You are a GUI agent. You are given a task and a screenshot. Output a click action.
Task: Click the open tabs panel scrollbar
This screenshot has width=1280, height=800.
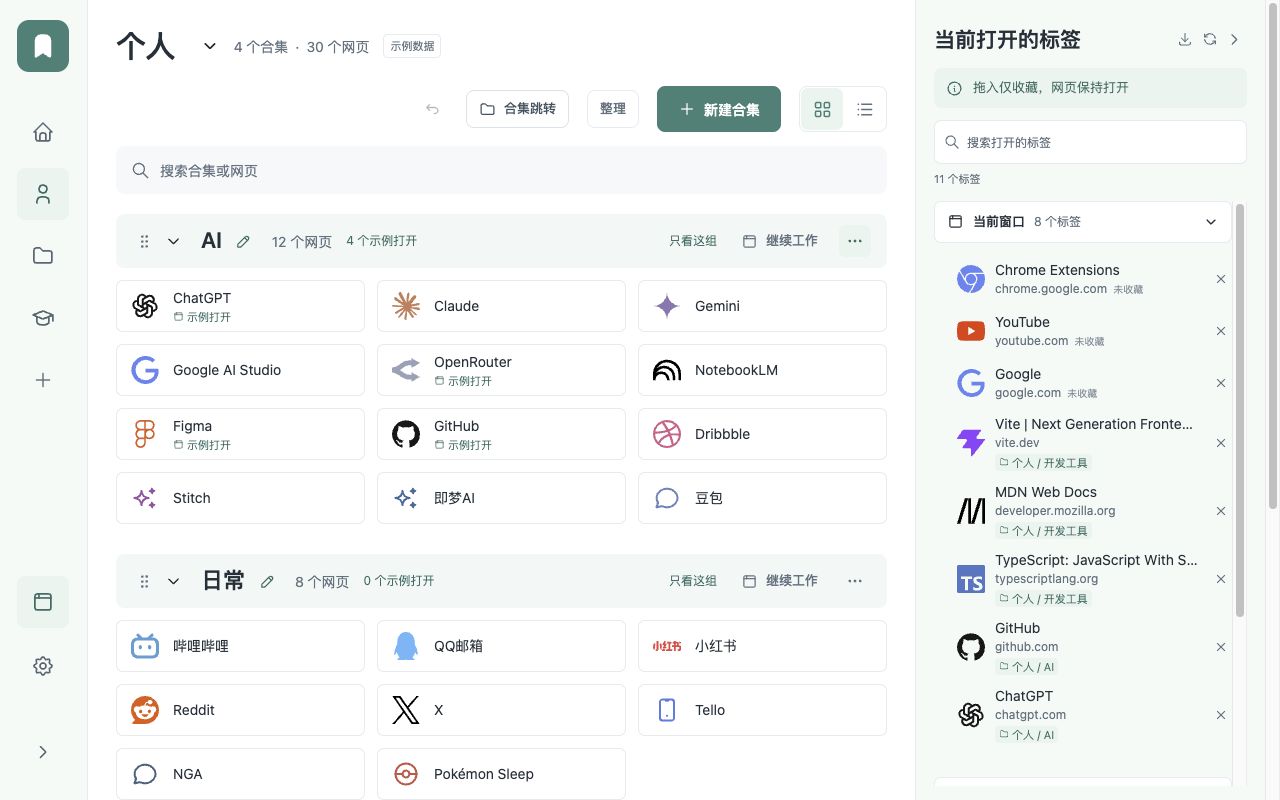coord(1241,410)
